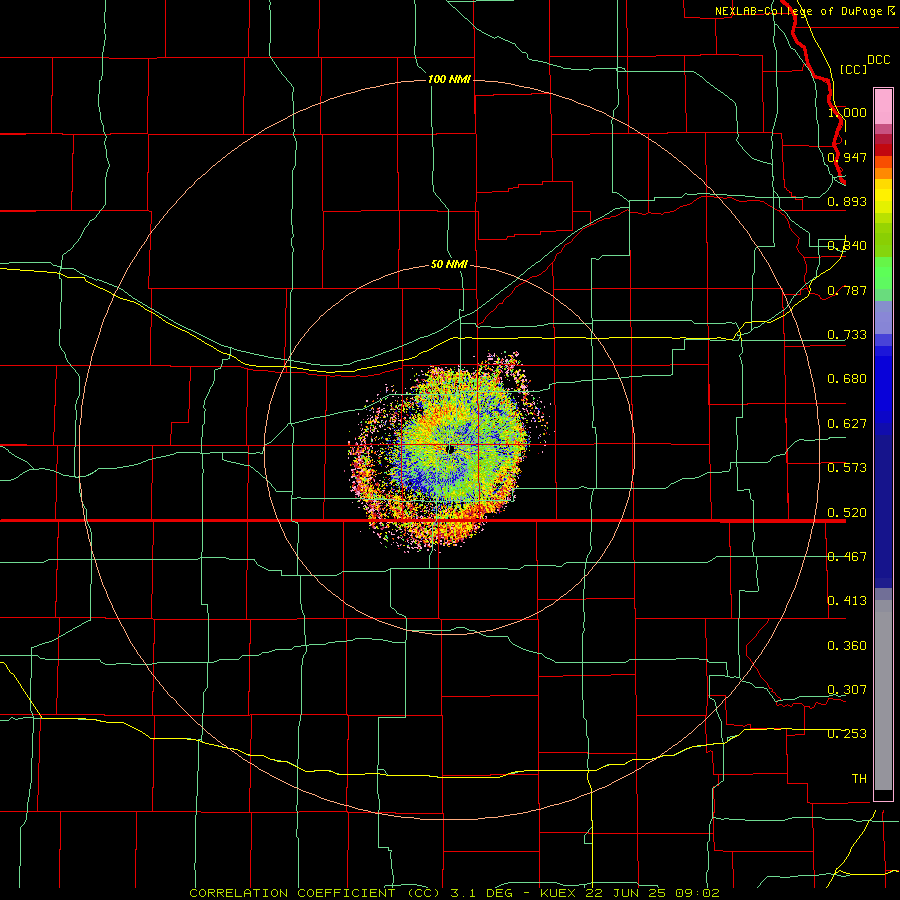This screenshot has width=900, height=900.
Task: Click the 0.573 scale value
Action: click(847, 468)
